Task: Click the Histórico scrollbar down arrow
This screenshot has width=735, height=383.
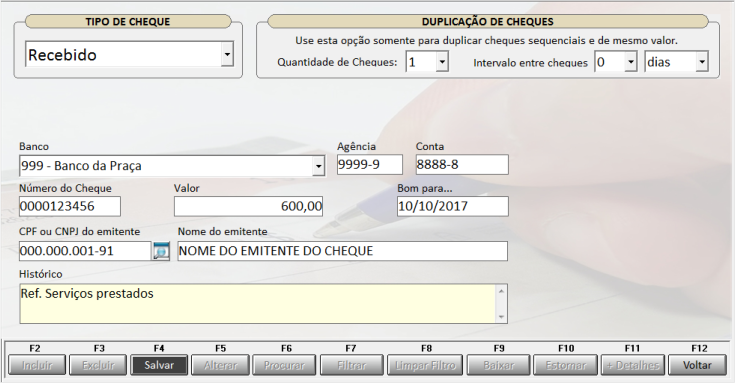Action: [x=501, y=317]
